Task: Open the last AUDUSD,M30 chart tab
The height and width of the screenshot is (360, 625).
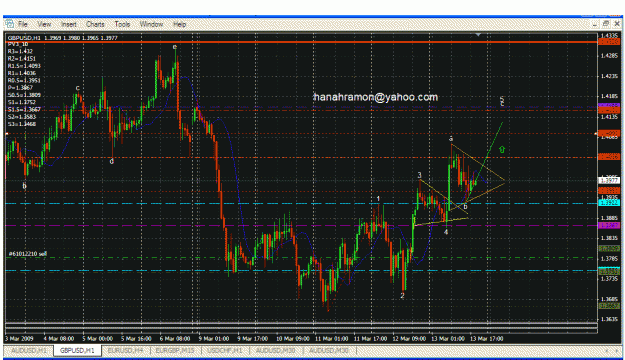Action: click(329, 351)
